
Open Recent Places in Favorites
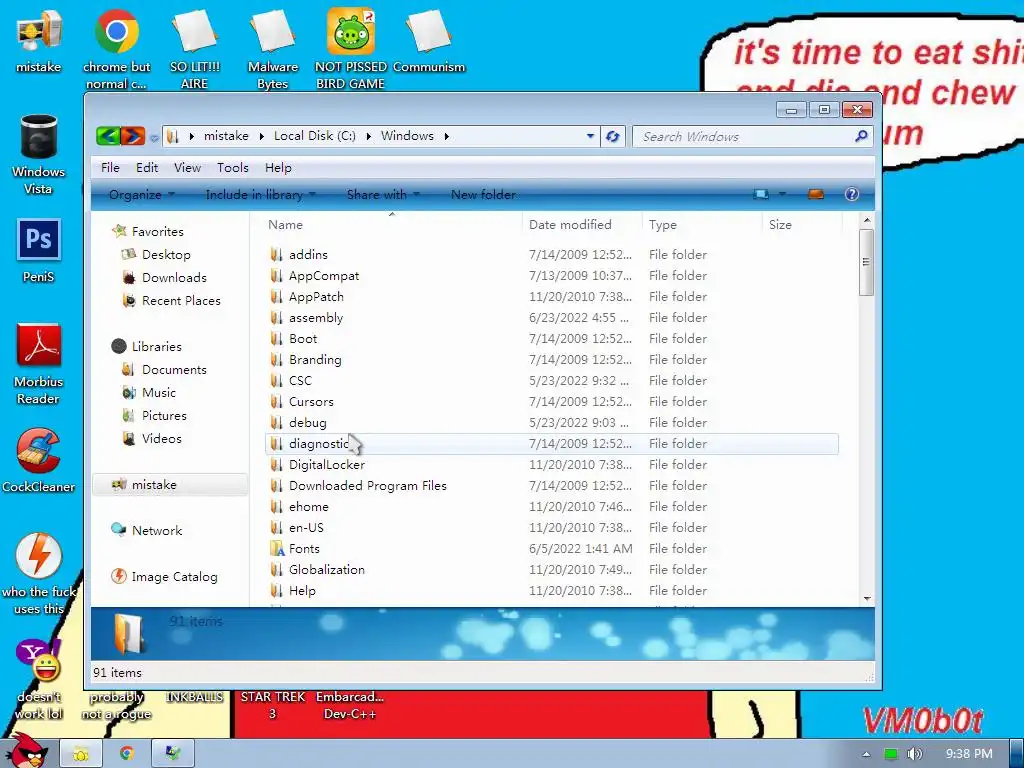[181, 300]
